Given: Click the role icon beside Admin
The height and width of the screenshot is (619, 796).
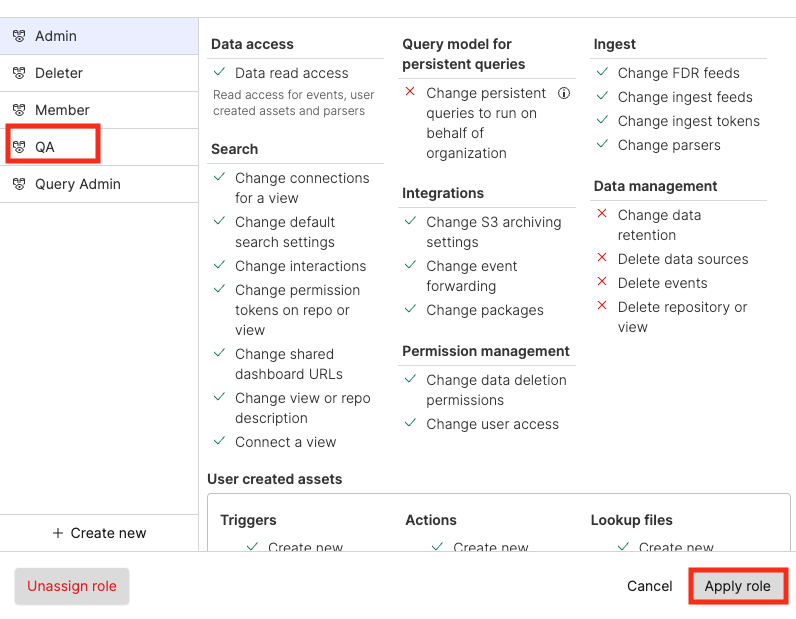Looking at the screenshot, I should click(18, 36).
